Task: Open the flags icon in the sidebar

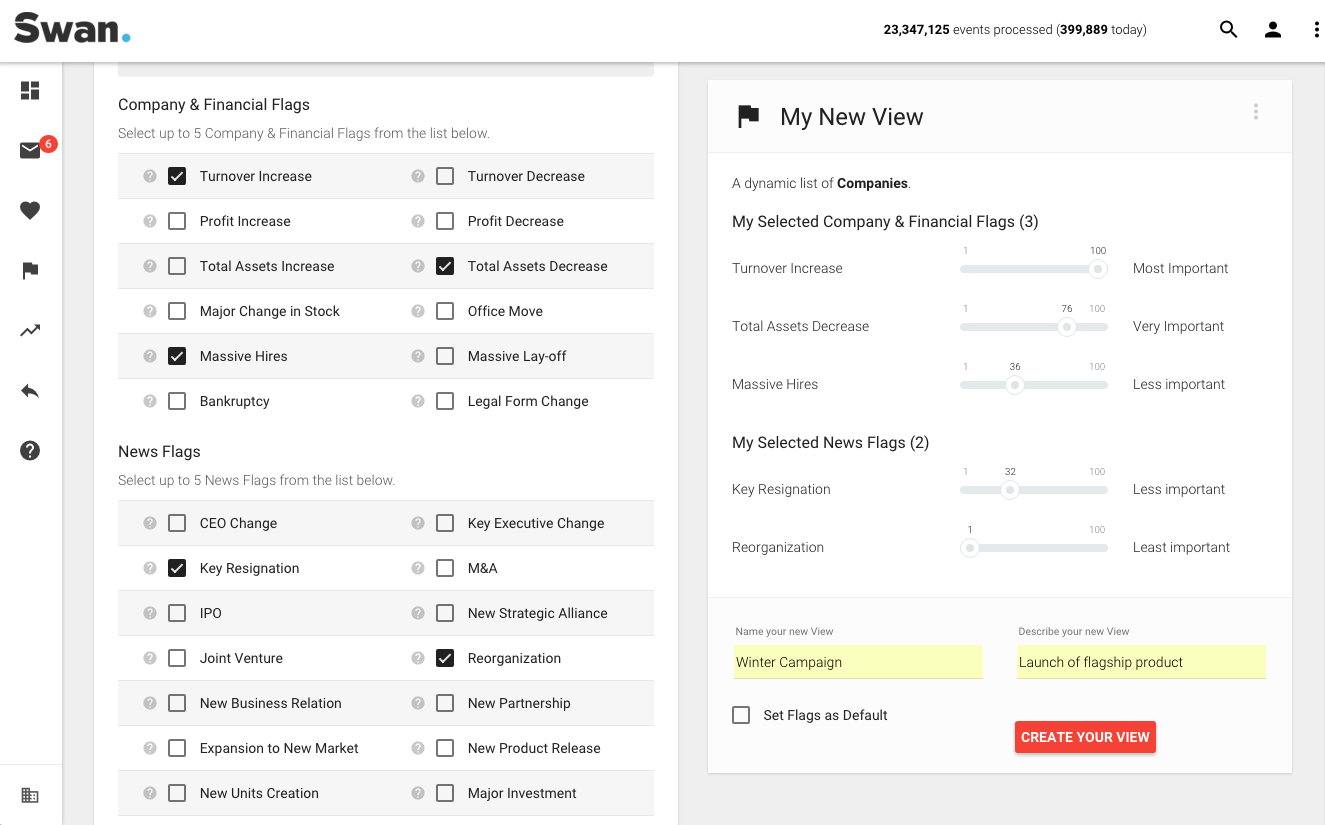Action: [30, 270]
